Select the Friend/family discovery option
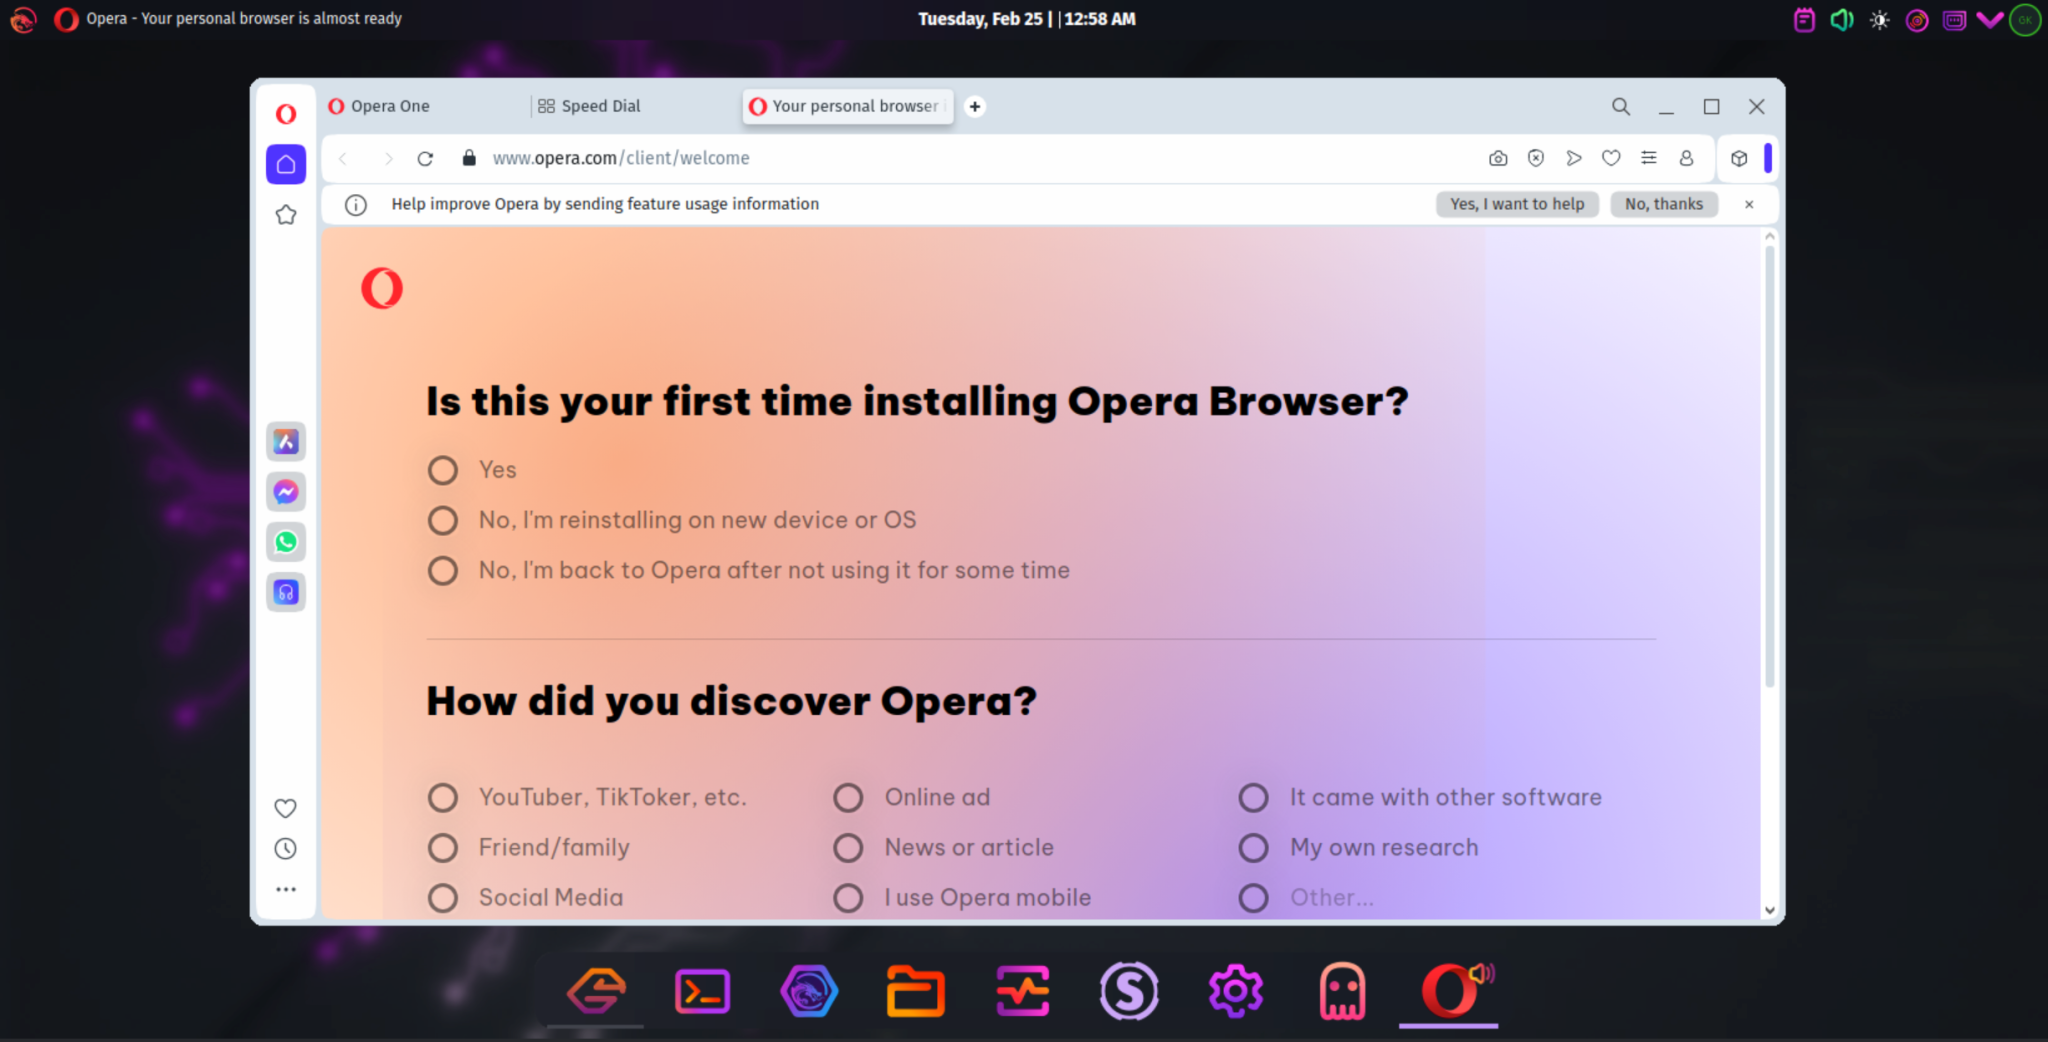The width and height of the screenshot is (2048, 1042). pos(443,847)
